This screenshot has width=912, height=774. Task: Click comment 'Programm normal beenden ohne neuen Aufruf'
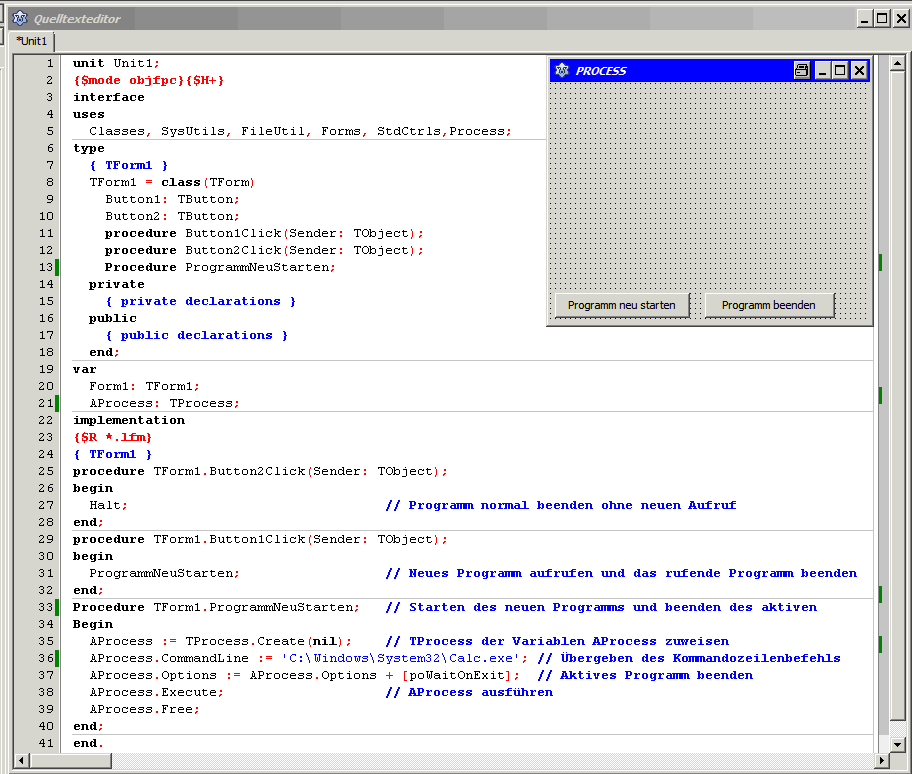click(x=572, y=505)
